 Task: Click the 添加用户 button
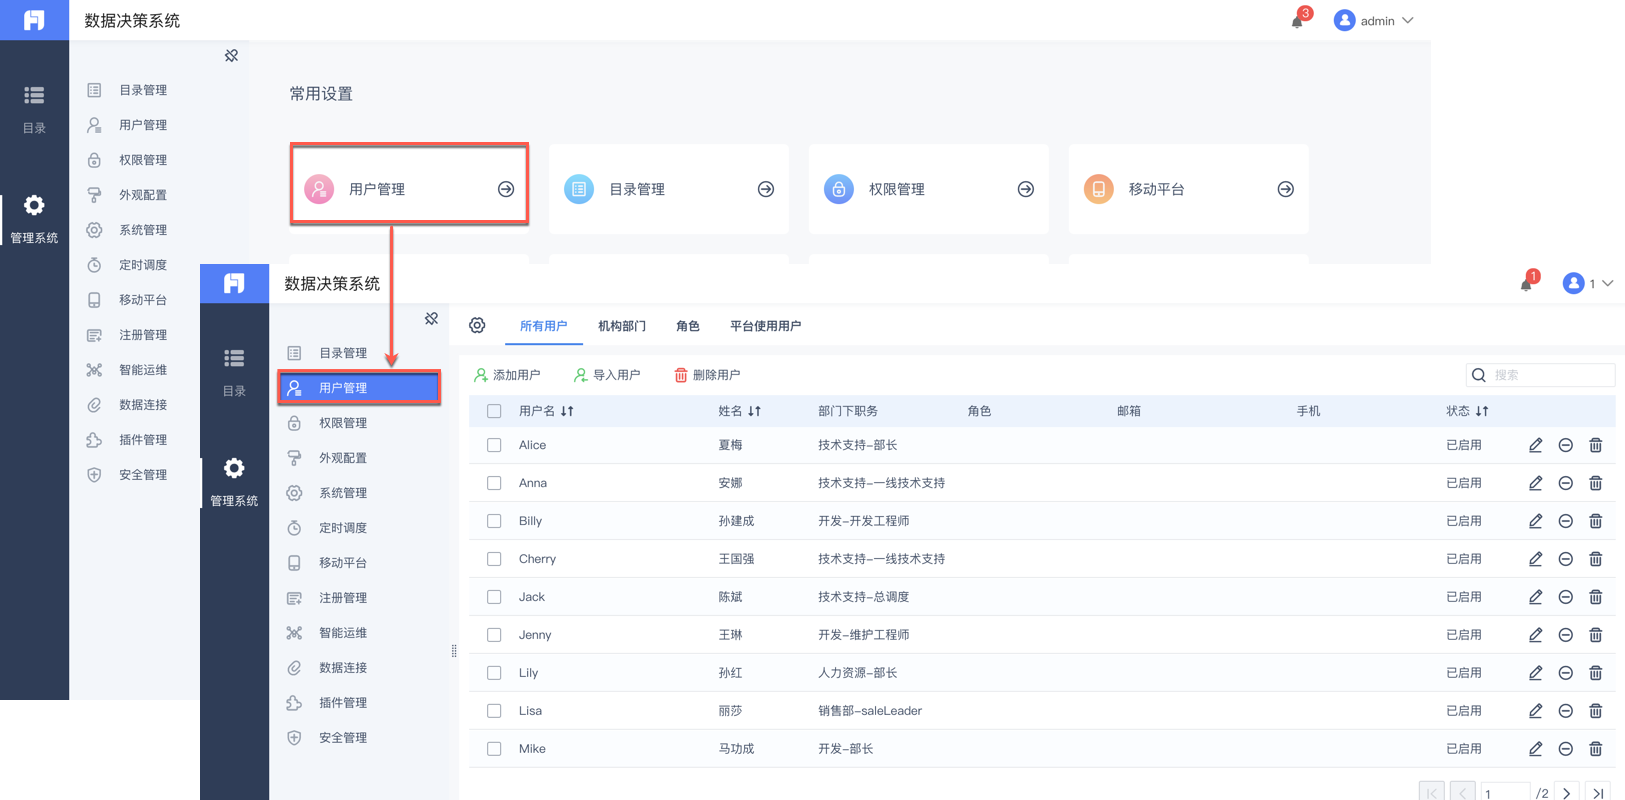[x=507, y=375]
